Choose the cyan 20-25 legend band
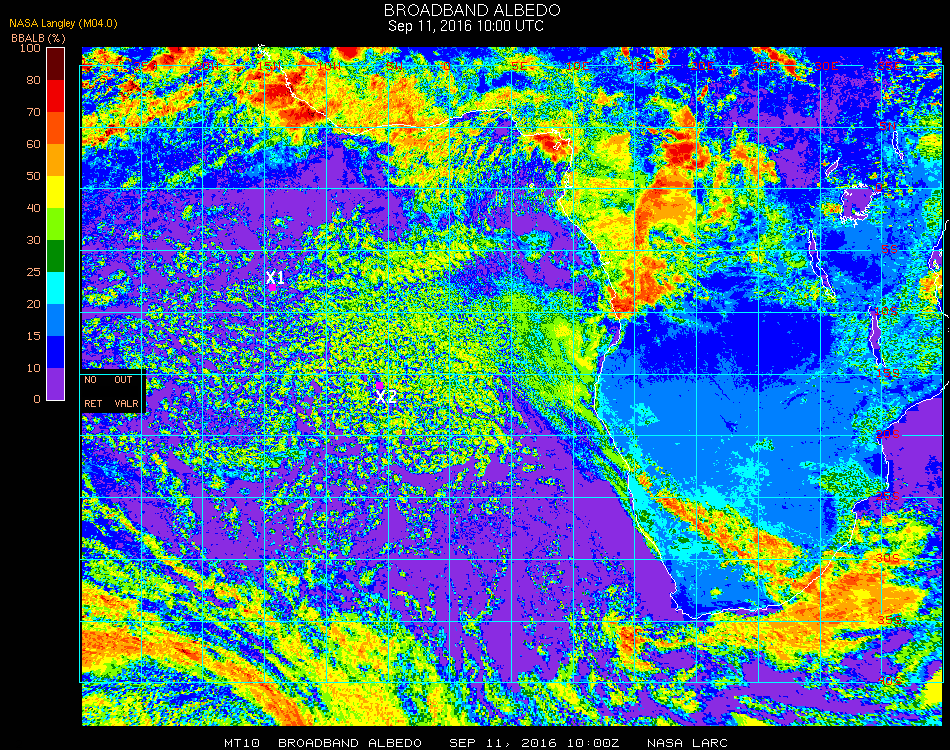The height and width of the screenshot is (750, 950). (x=56, y=288)
